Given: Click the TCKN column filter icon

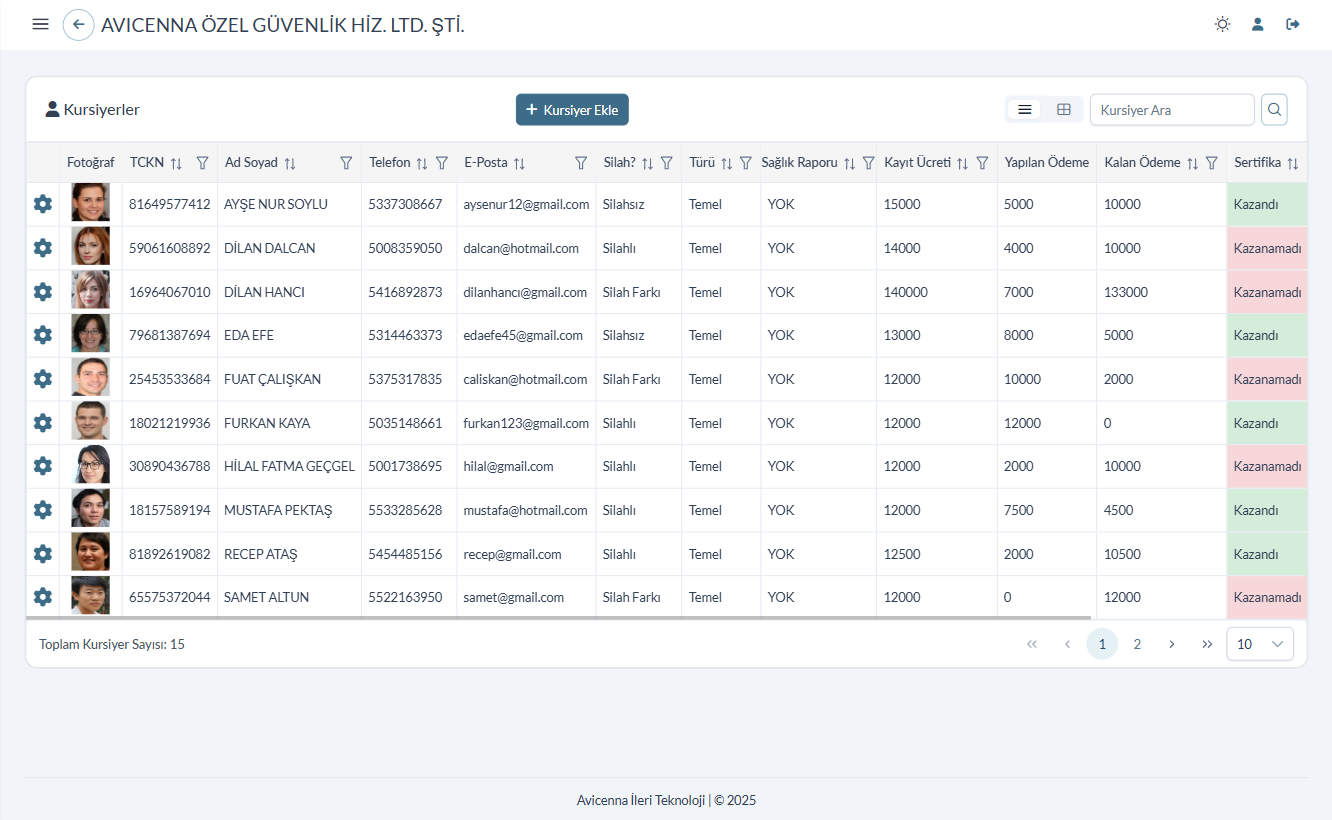Looking at the screenshot, I should [x=202, y=163].
